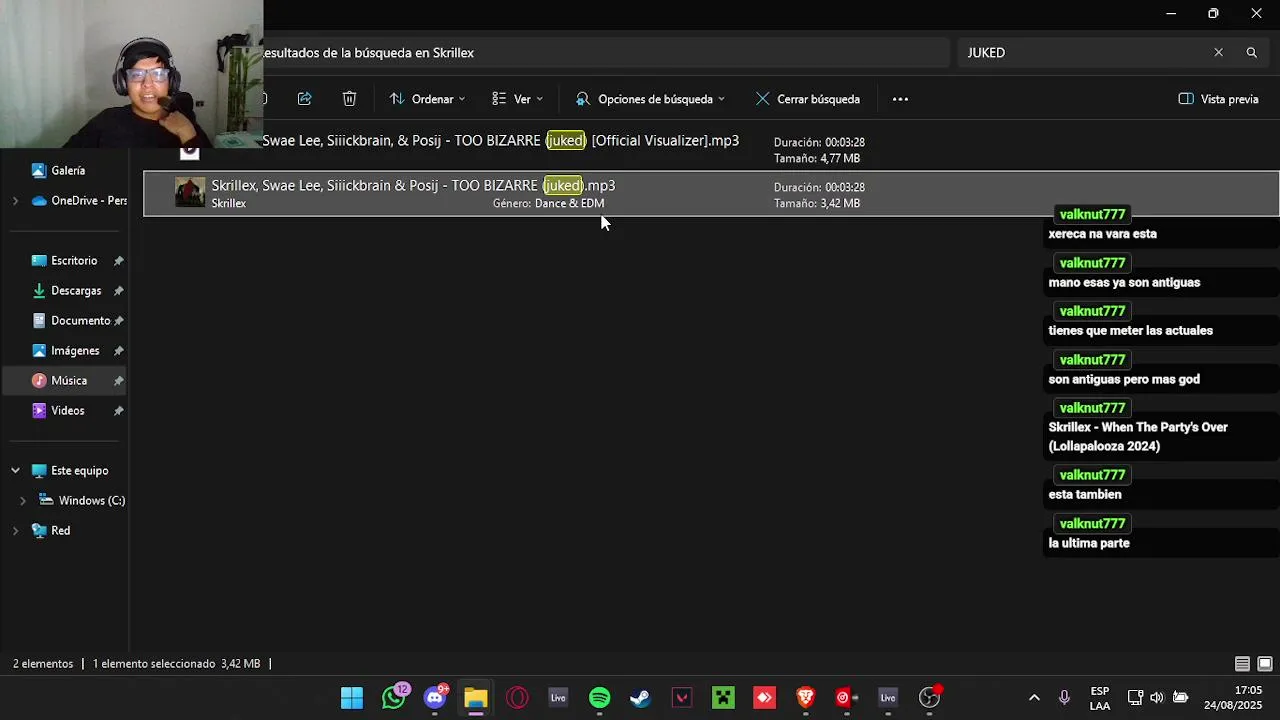This screenshot has width=1280, height=720.
Task: Click the volume speaker tray icon
Action: (1157, 698)
